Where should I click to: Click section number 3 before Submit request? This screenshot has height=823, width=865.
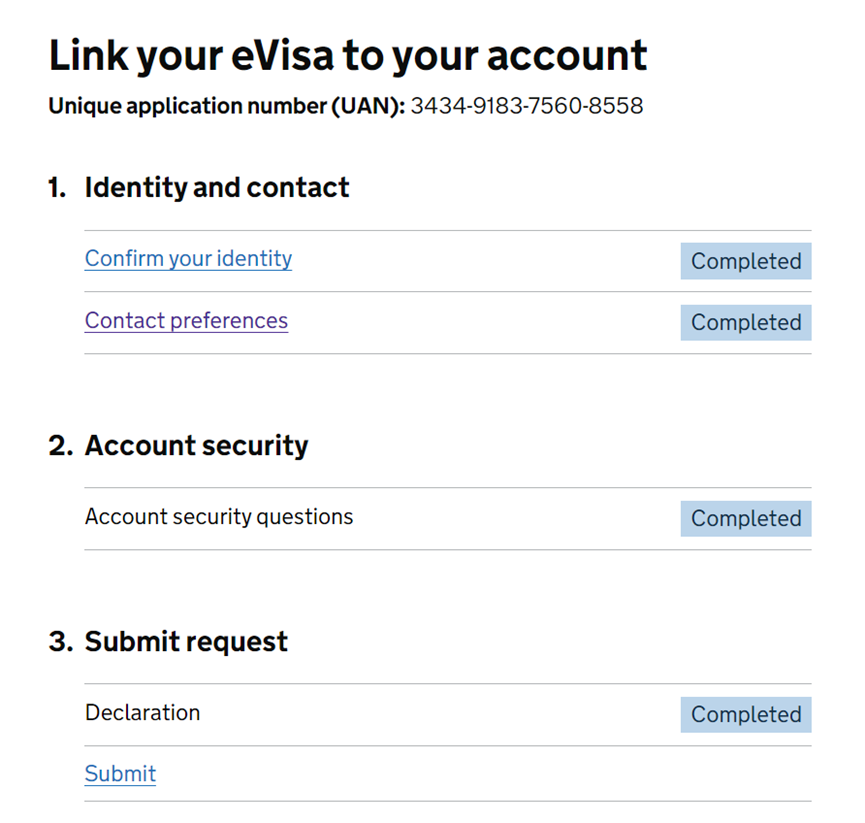(x=60, y=642)
